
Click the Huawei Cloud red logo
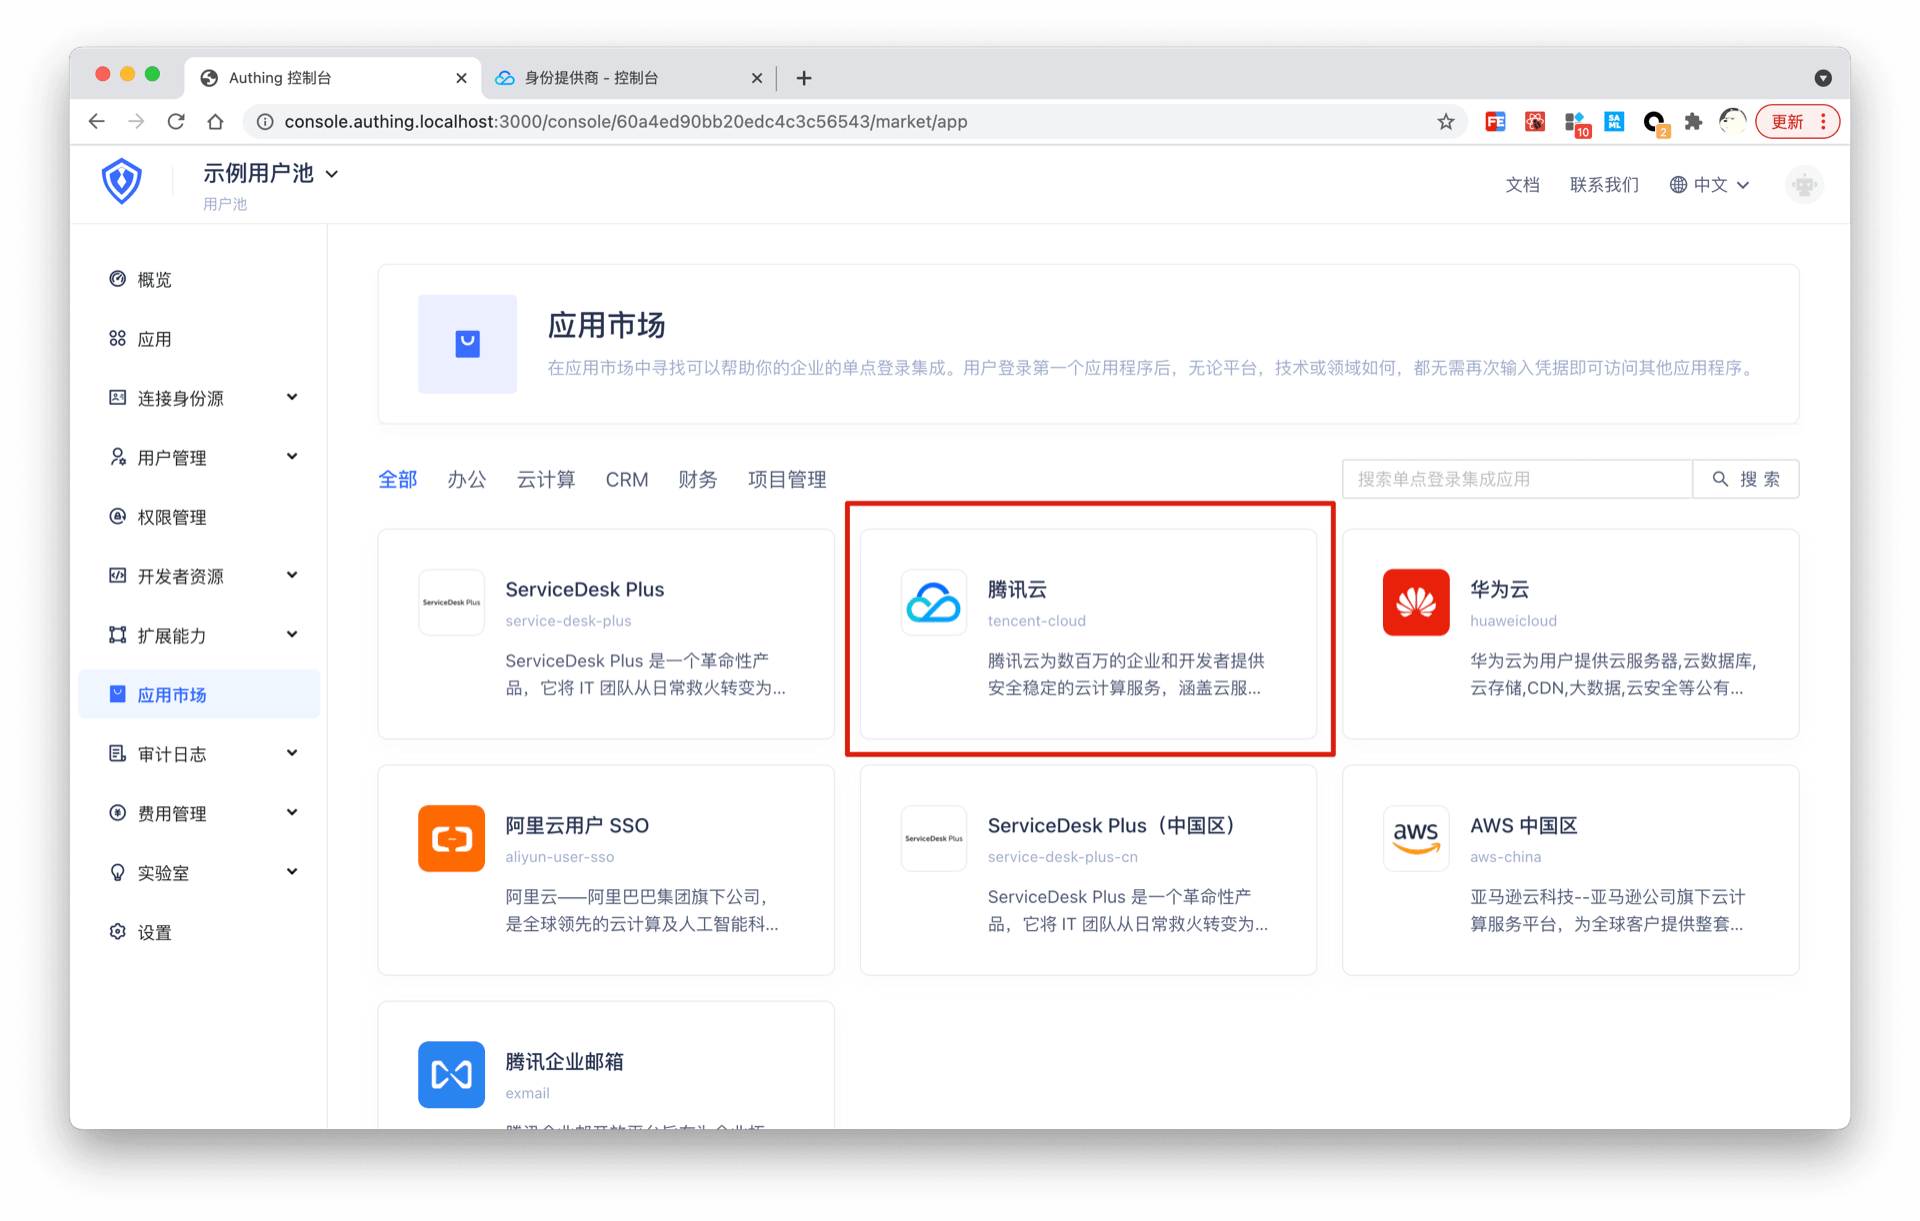[1415, 603]
